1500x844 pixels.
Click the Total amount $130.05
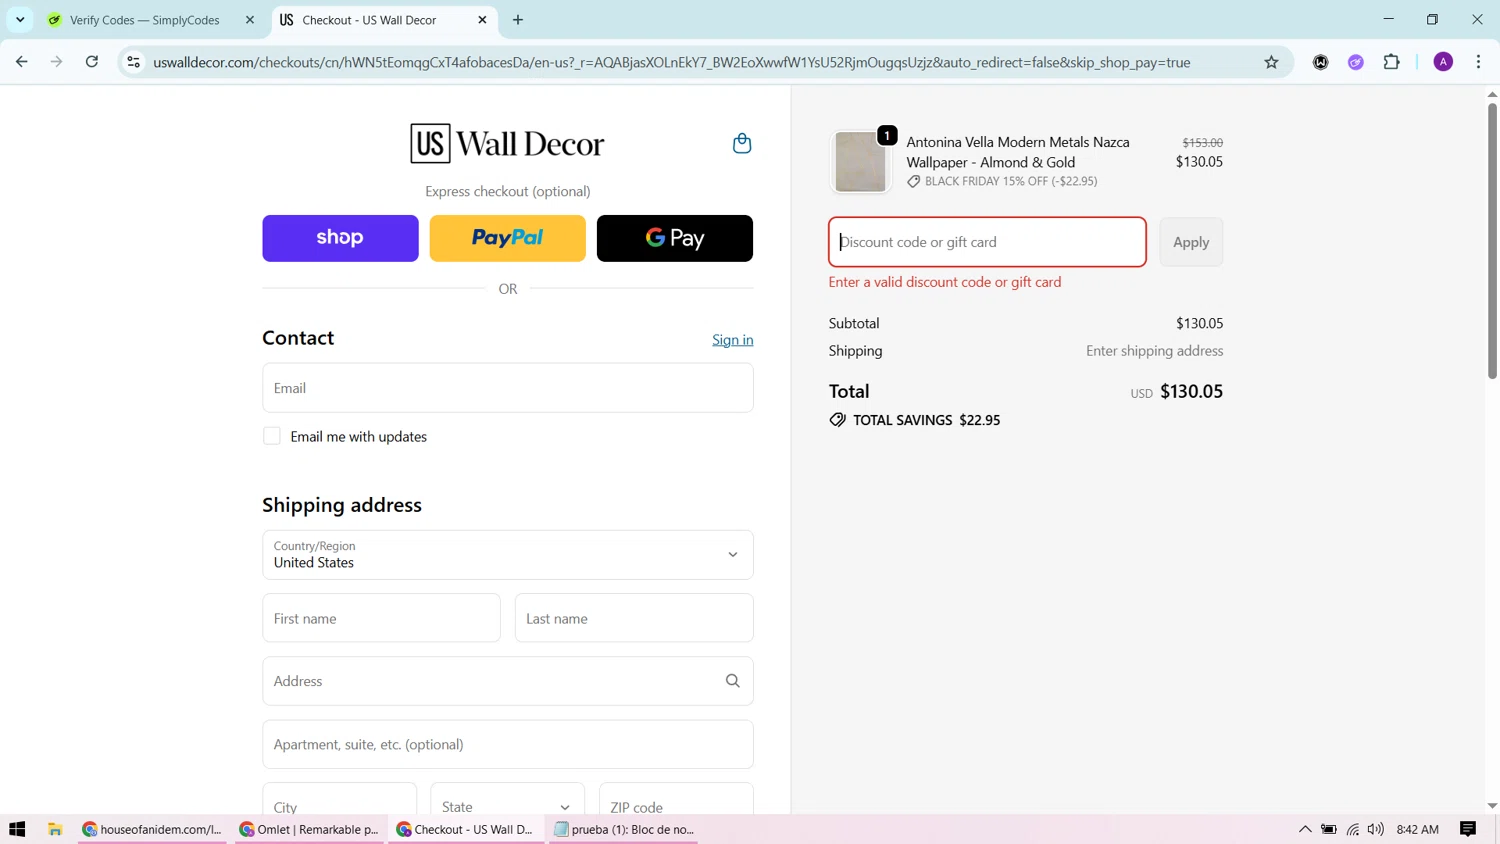pos(1191,391)
